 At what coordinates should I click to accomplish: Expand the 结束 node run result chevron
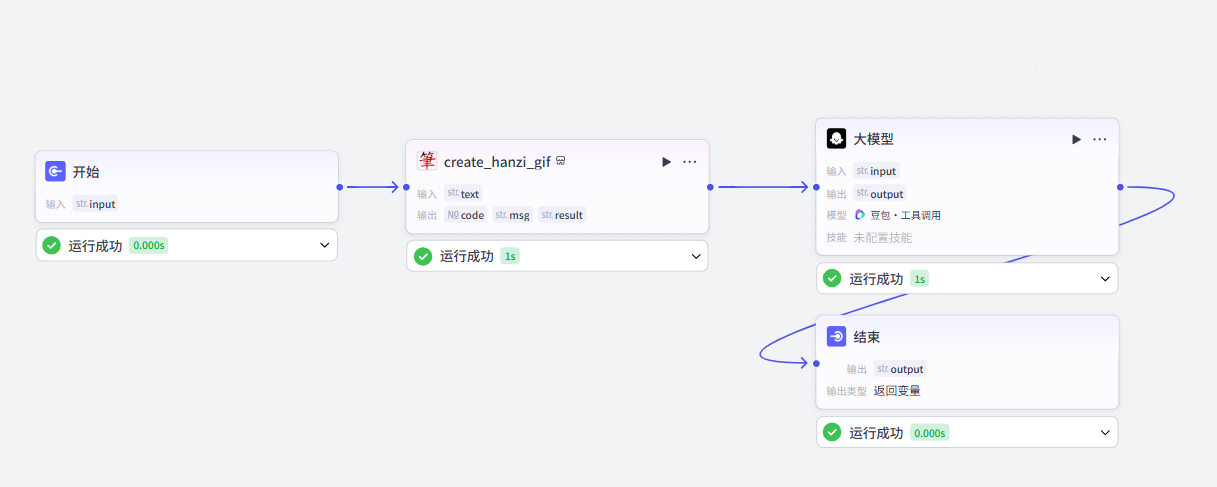click(1105, 432)
